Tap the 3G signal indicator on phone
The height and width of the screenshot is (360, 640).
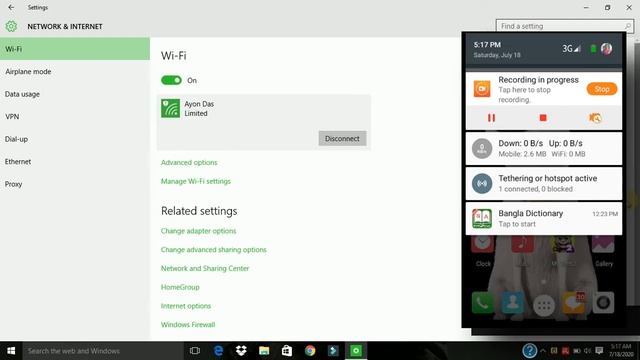click(571, 49)
